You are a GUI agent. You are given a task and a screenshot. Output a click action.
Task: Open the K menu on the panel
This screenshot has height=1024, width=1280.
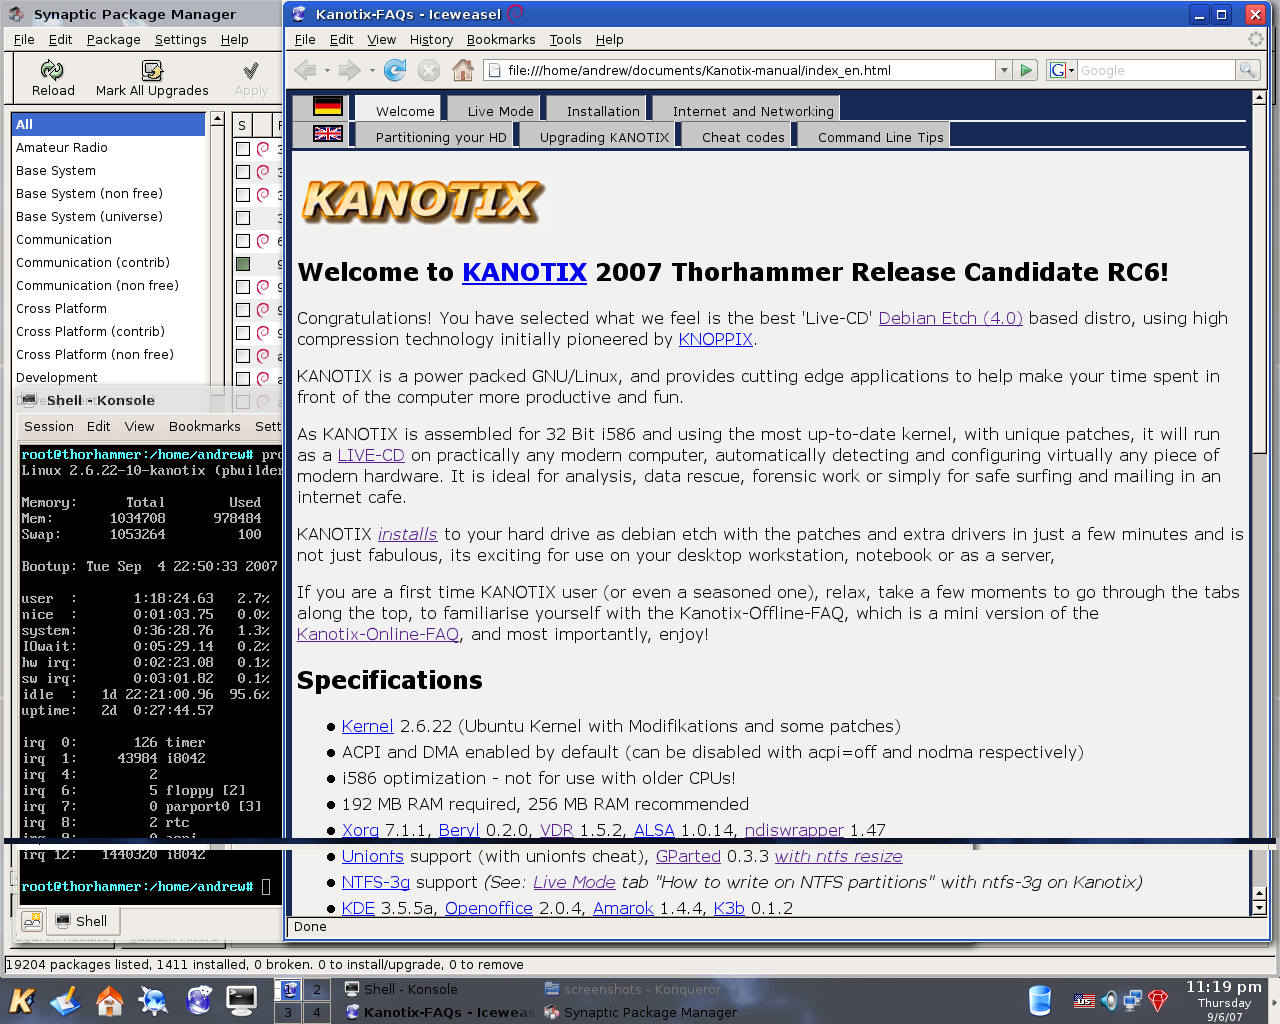(22, 1000)
